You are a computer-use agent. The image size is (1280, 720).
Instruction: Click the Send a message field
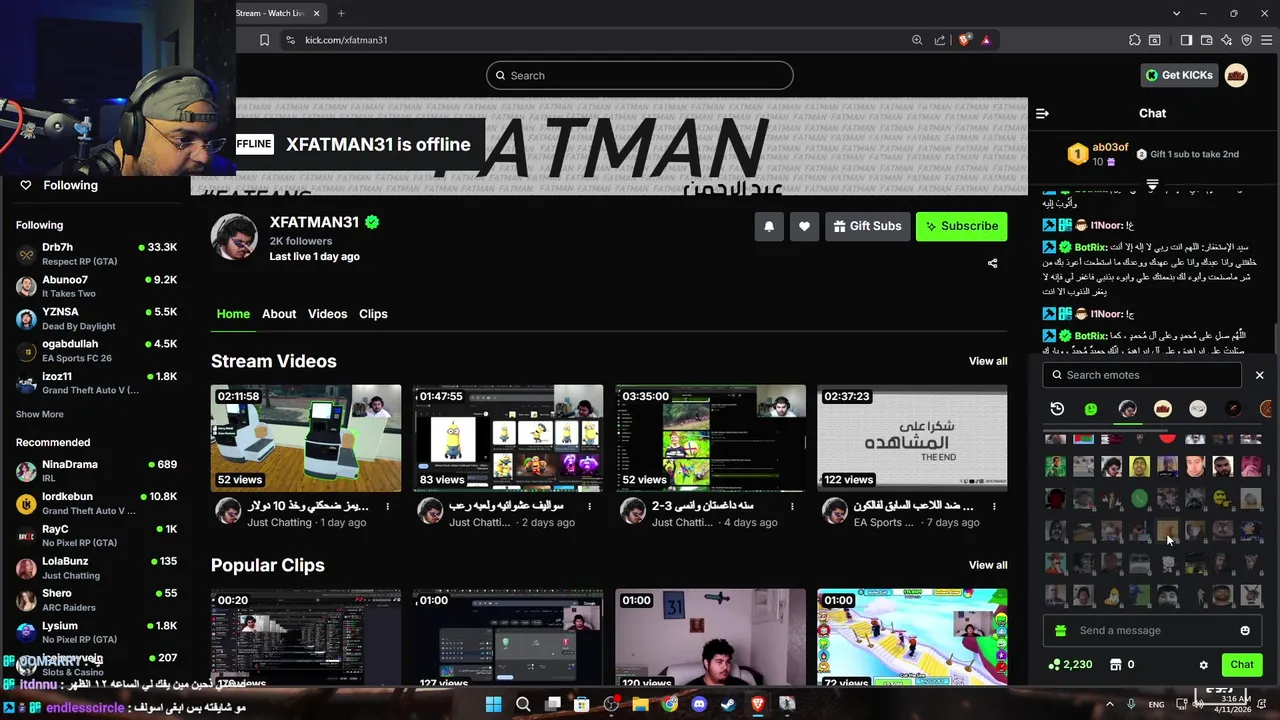coord(1150,630)
